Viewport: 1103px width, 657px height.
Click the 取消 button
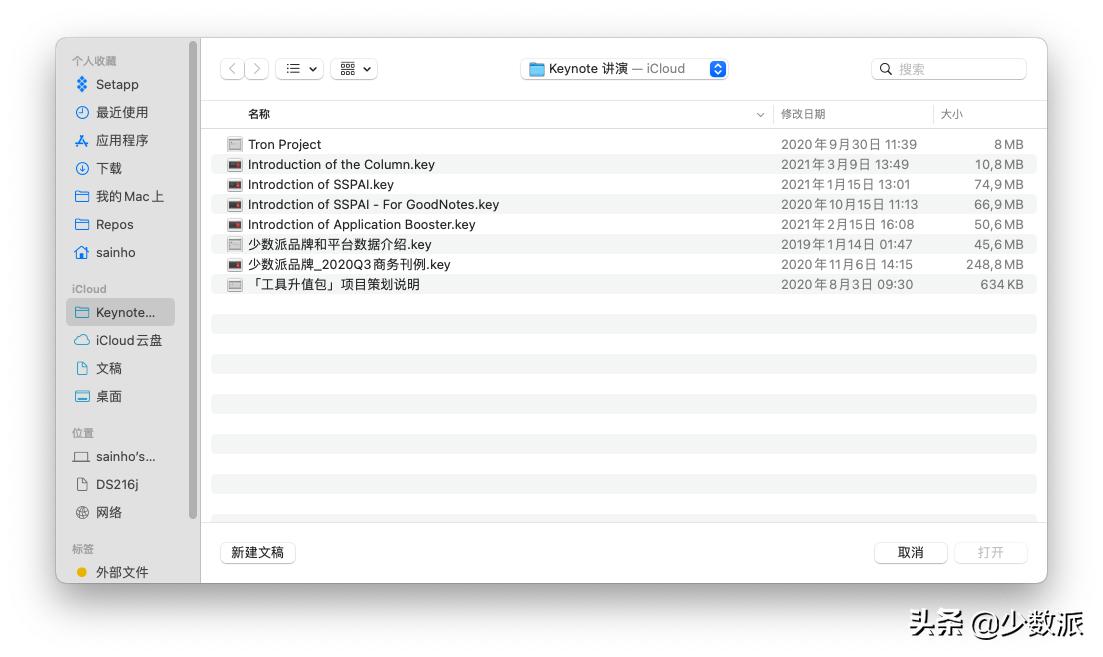(x=910, y=553)
